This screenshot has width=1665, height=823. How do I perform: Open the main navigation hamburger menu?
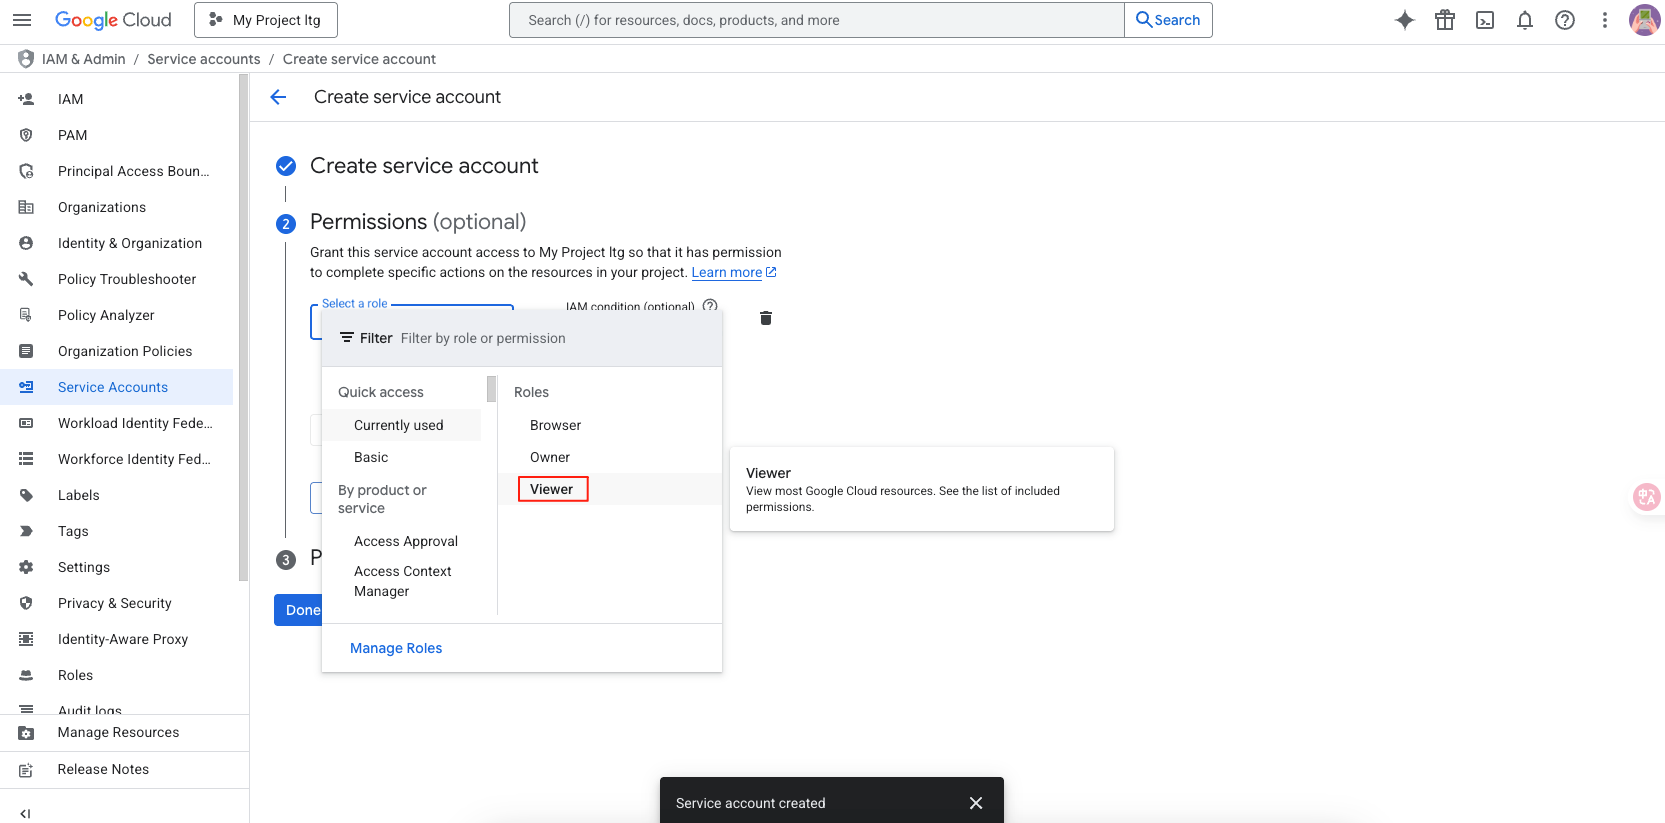(x=22, y=20)
